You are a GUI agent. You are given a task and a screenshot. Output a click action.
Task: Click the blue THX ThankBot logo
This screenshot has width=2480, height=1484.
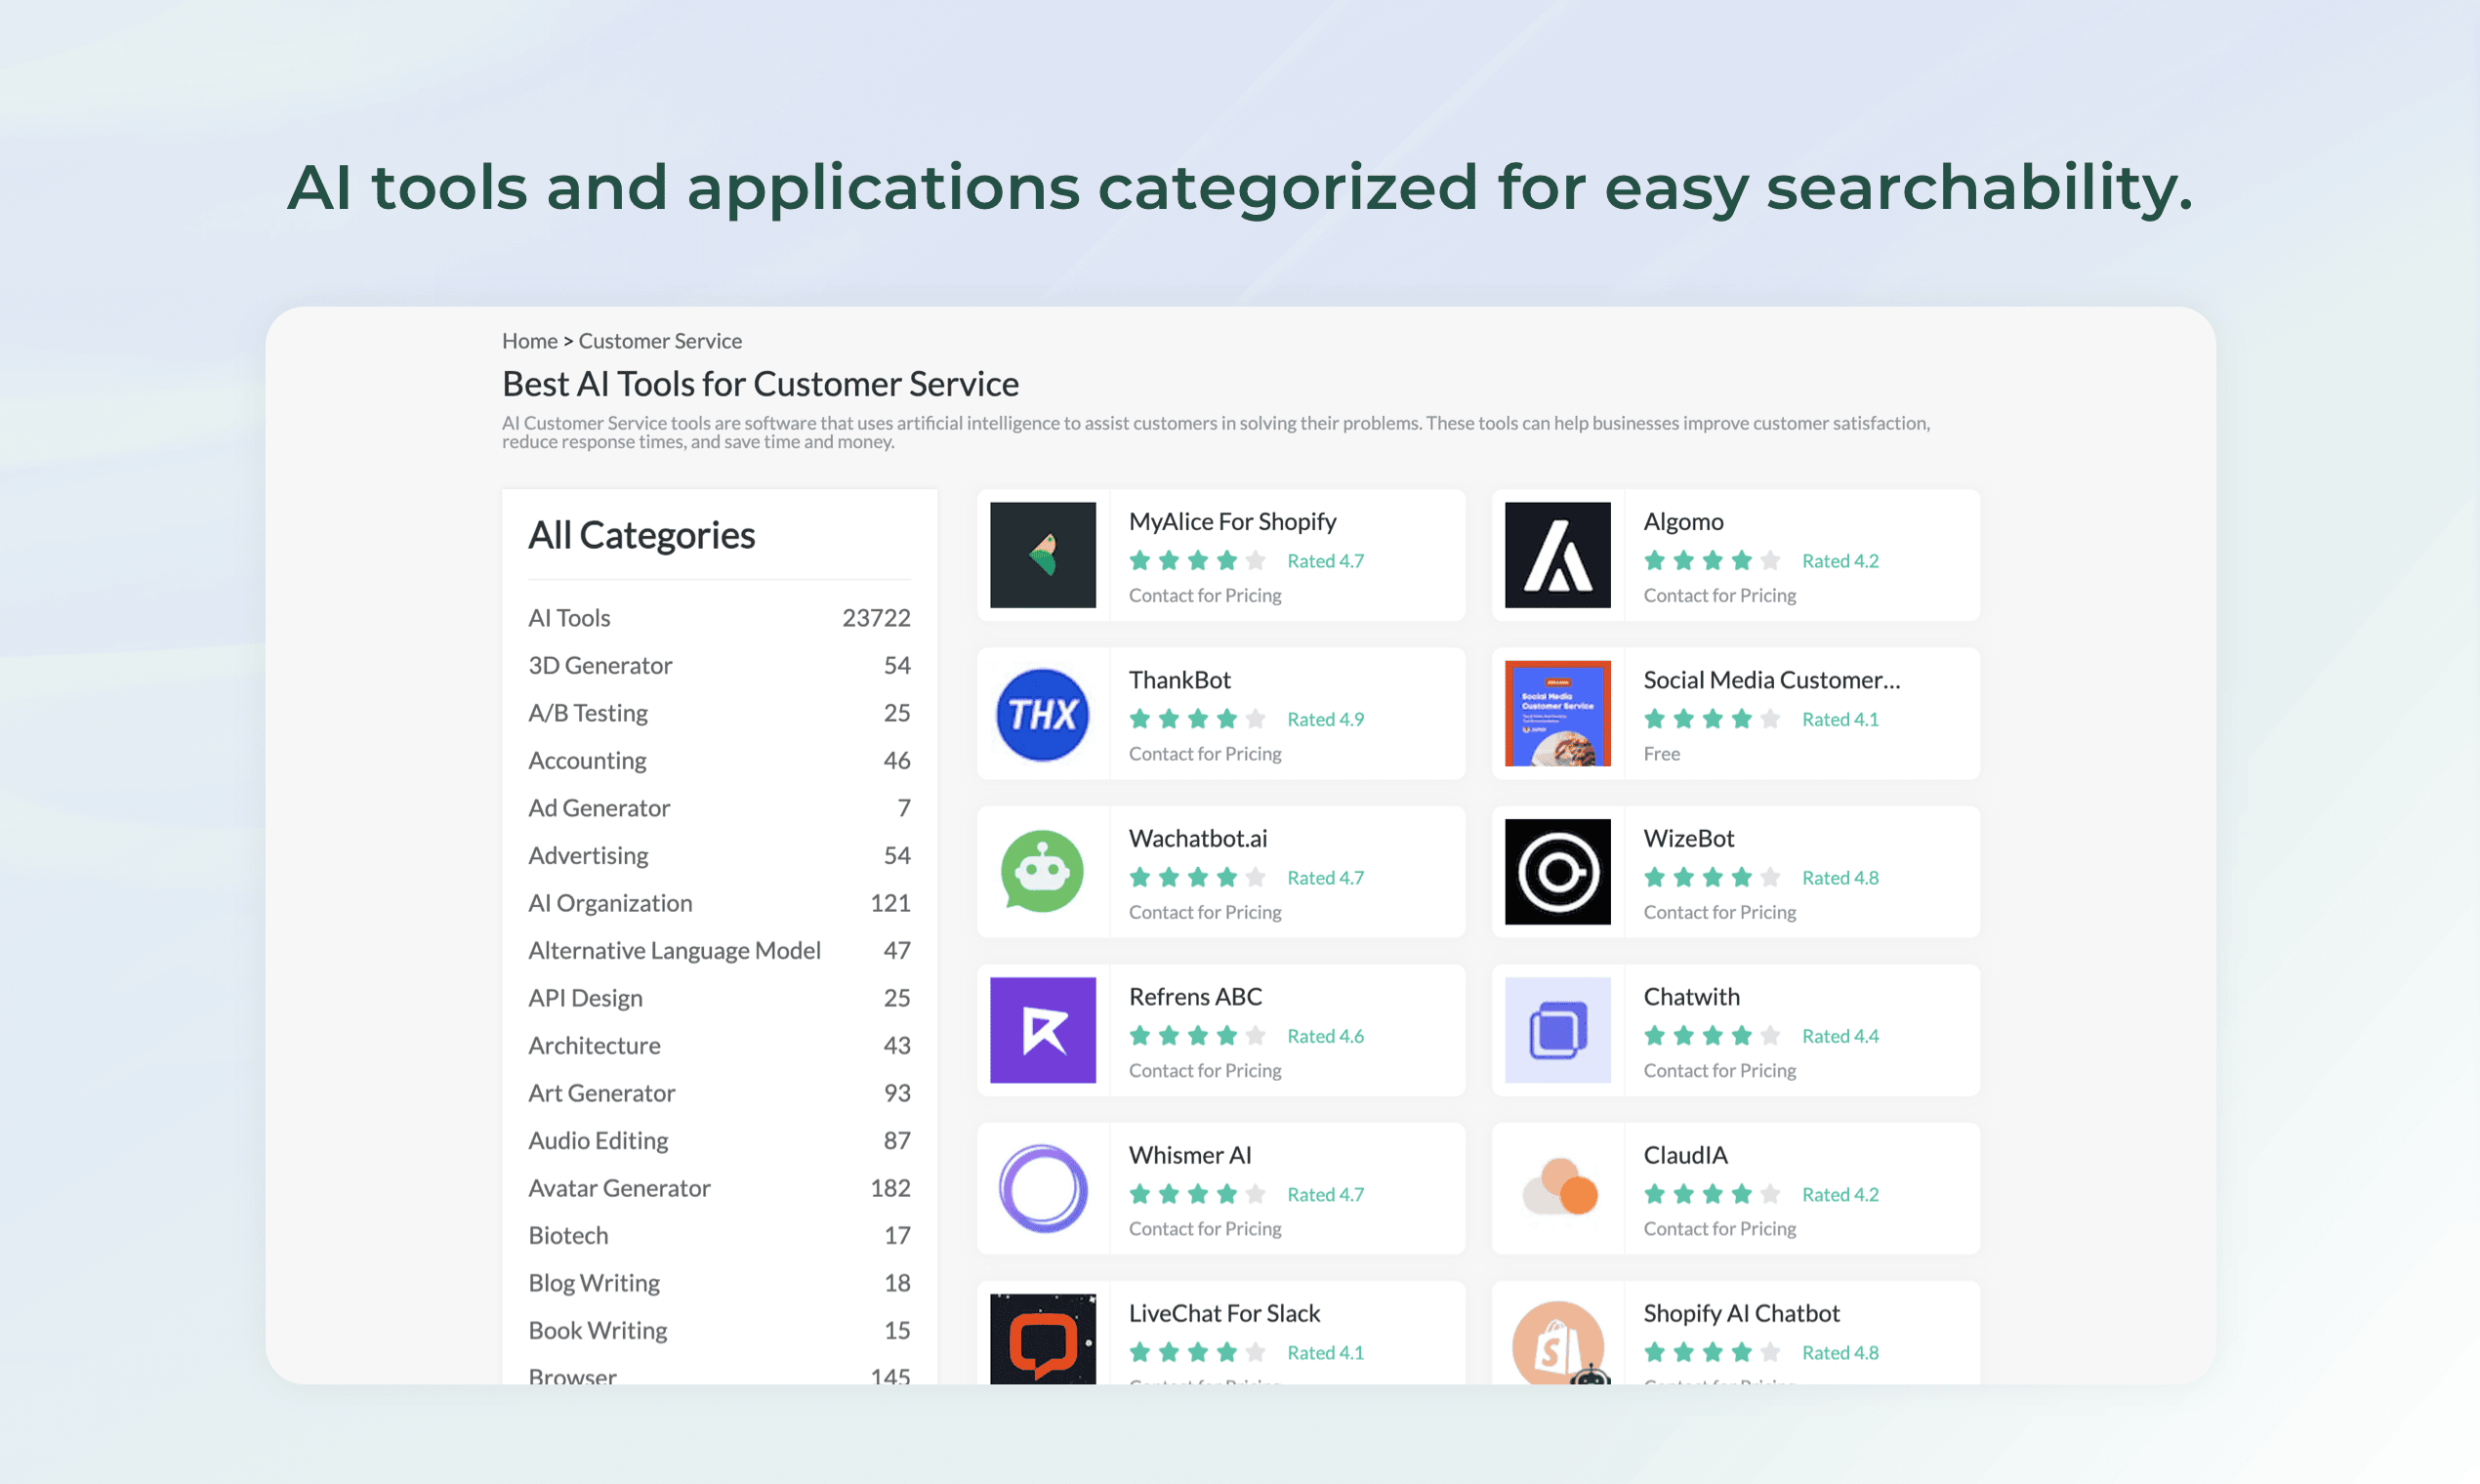tap(1042, 714)
